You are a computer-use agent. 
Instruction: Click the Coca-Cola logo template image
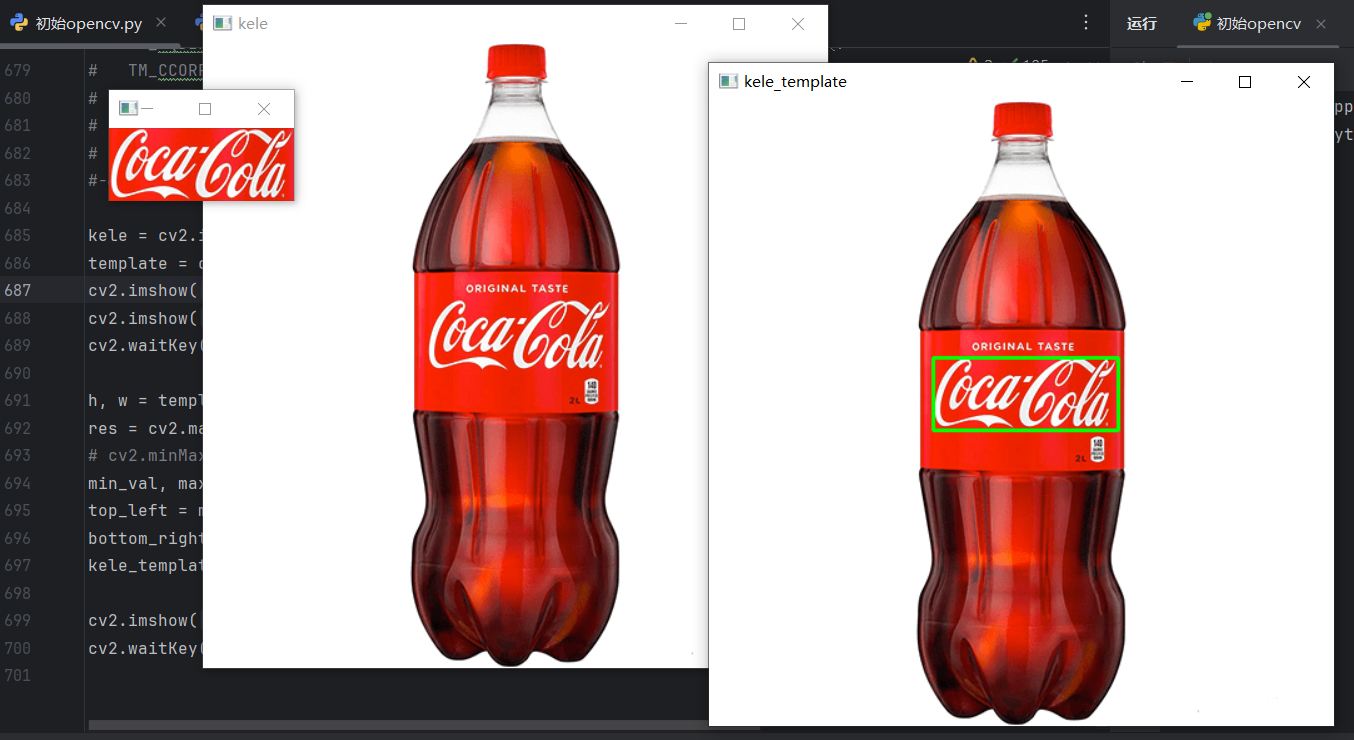[x=201, y=164]
